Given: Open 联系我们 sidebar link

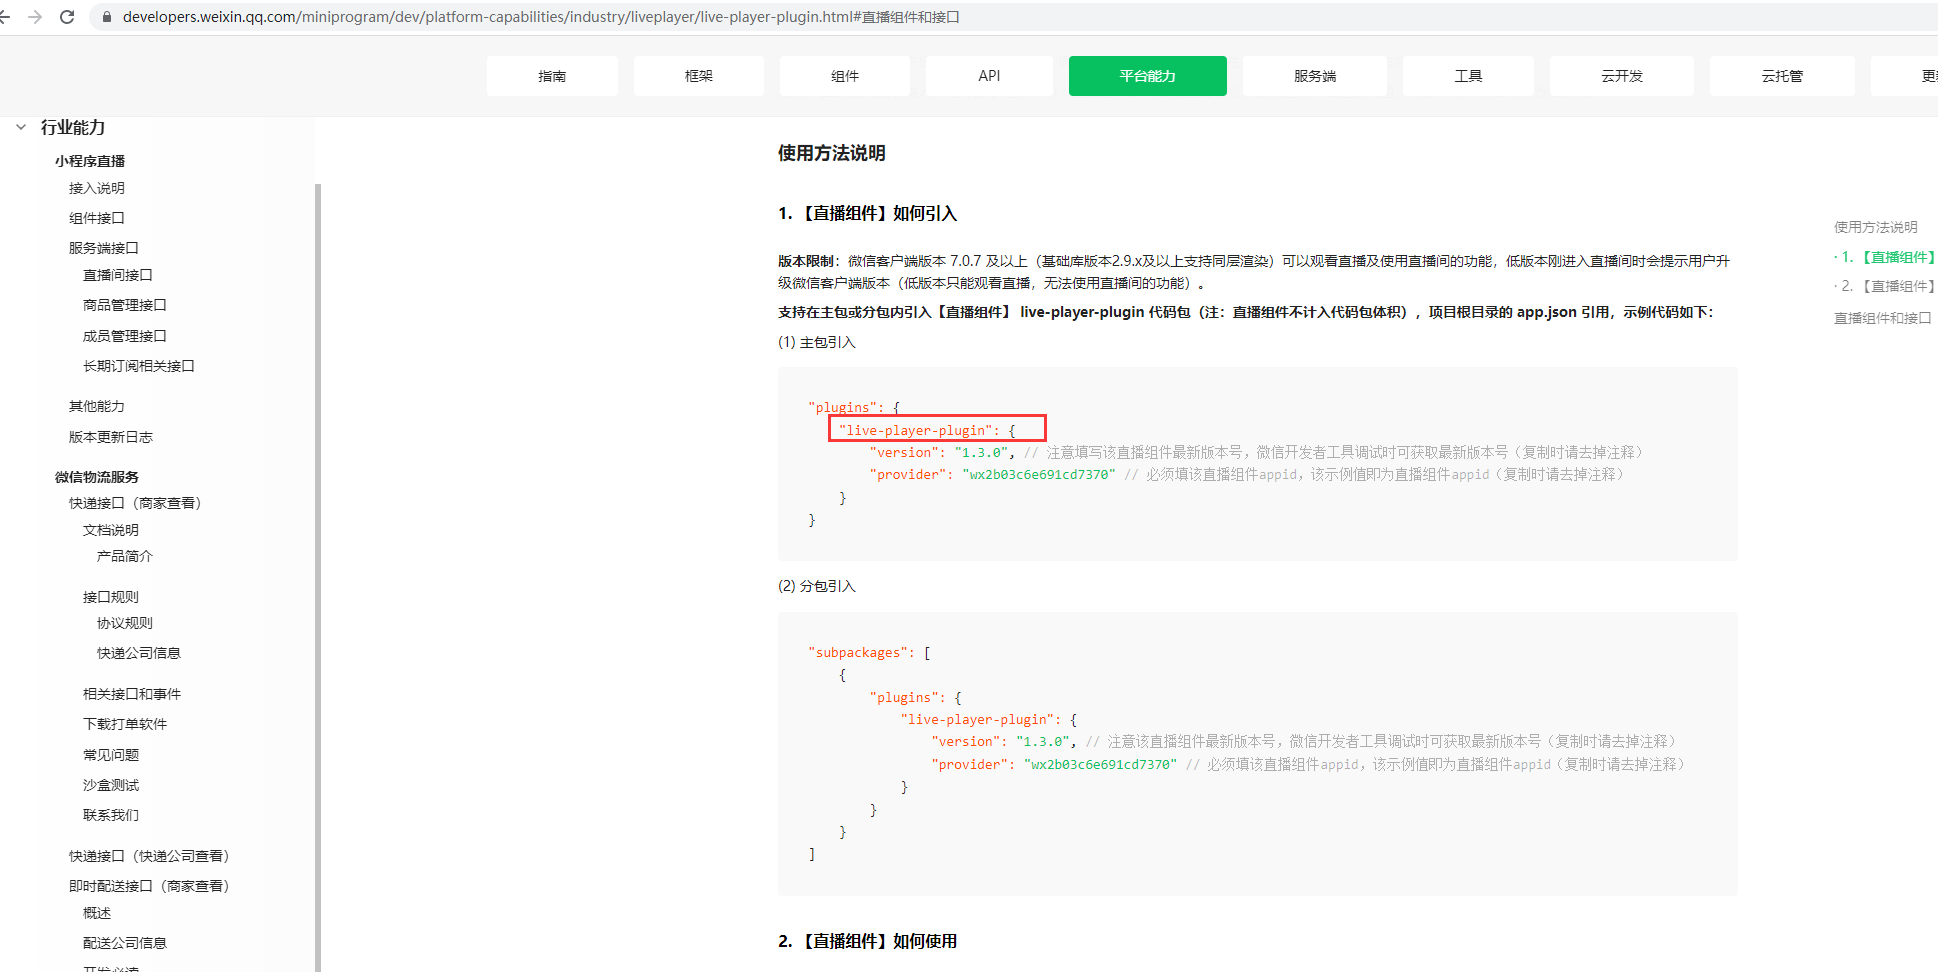Looking at the screenshot, I should 111,815.
